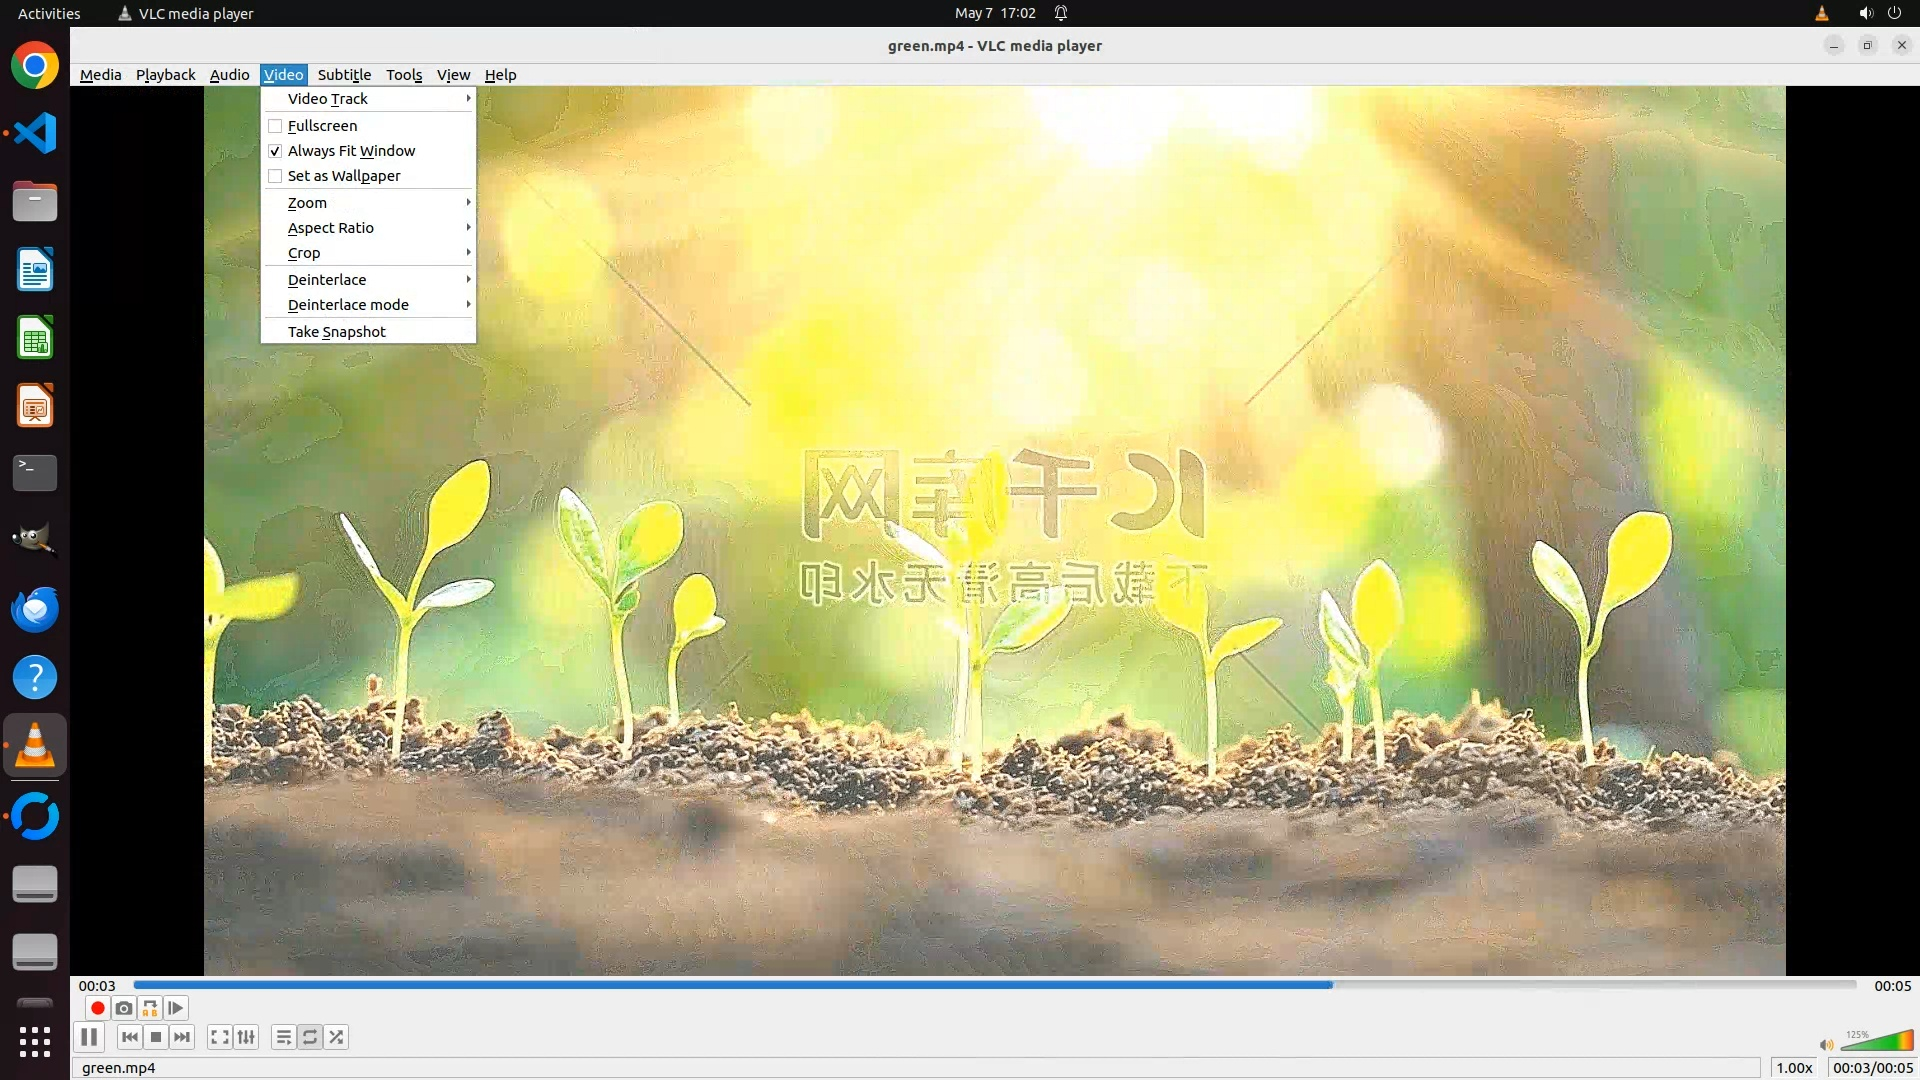
Task: Click the 1.00x playback speed label
Action: [x=1794, y=1068]
